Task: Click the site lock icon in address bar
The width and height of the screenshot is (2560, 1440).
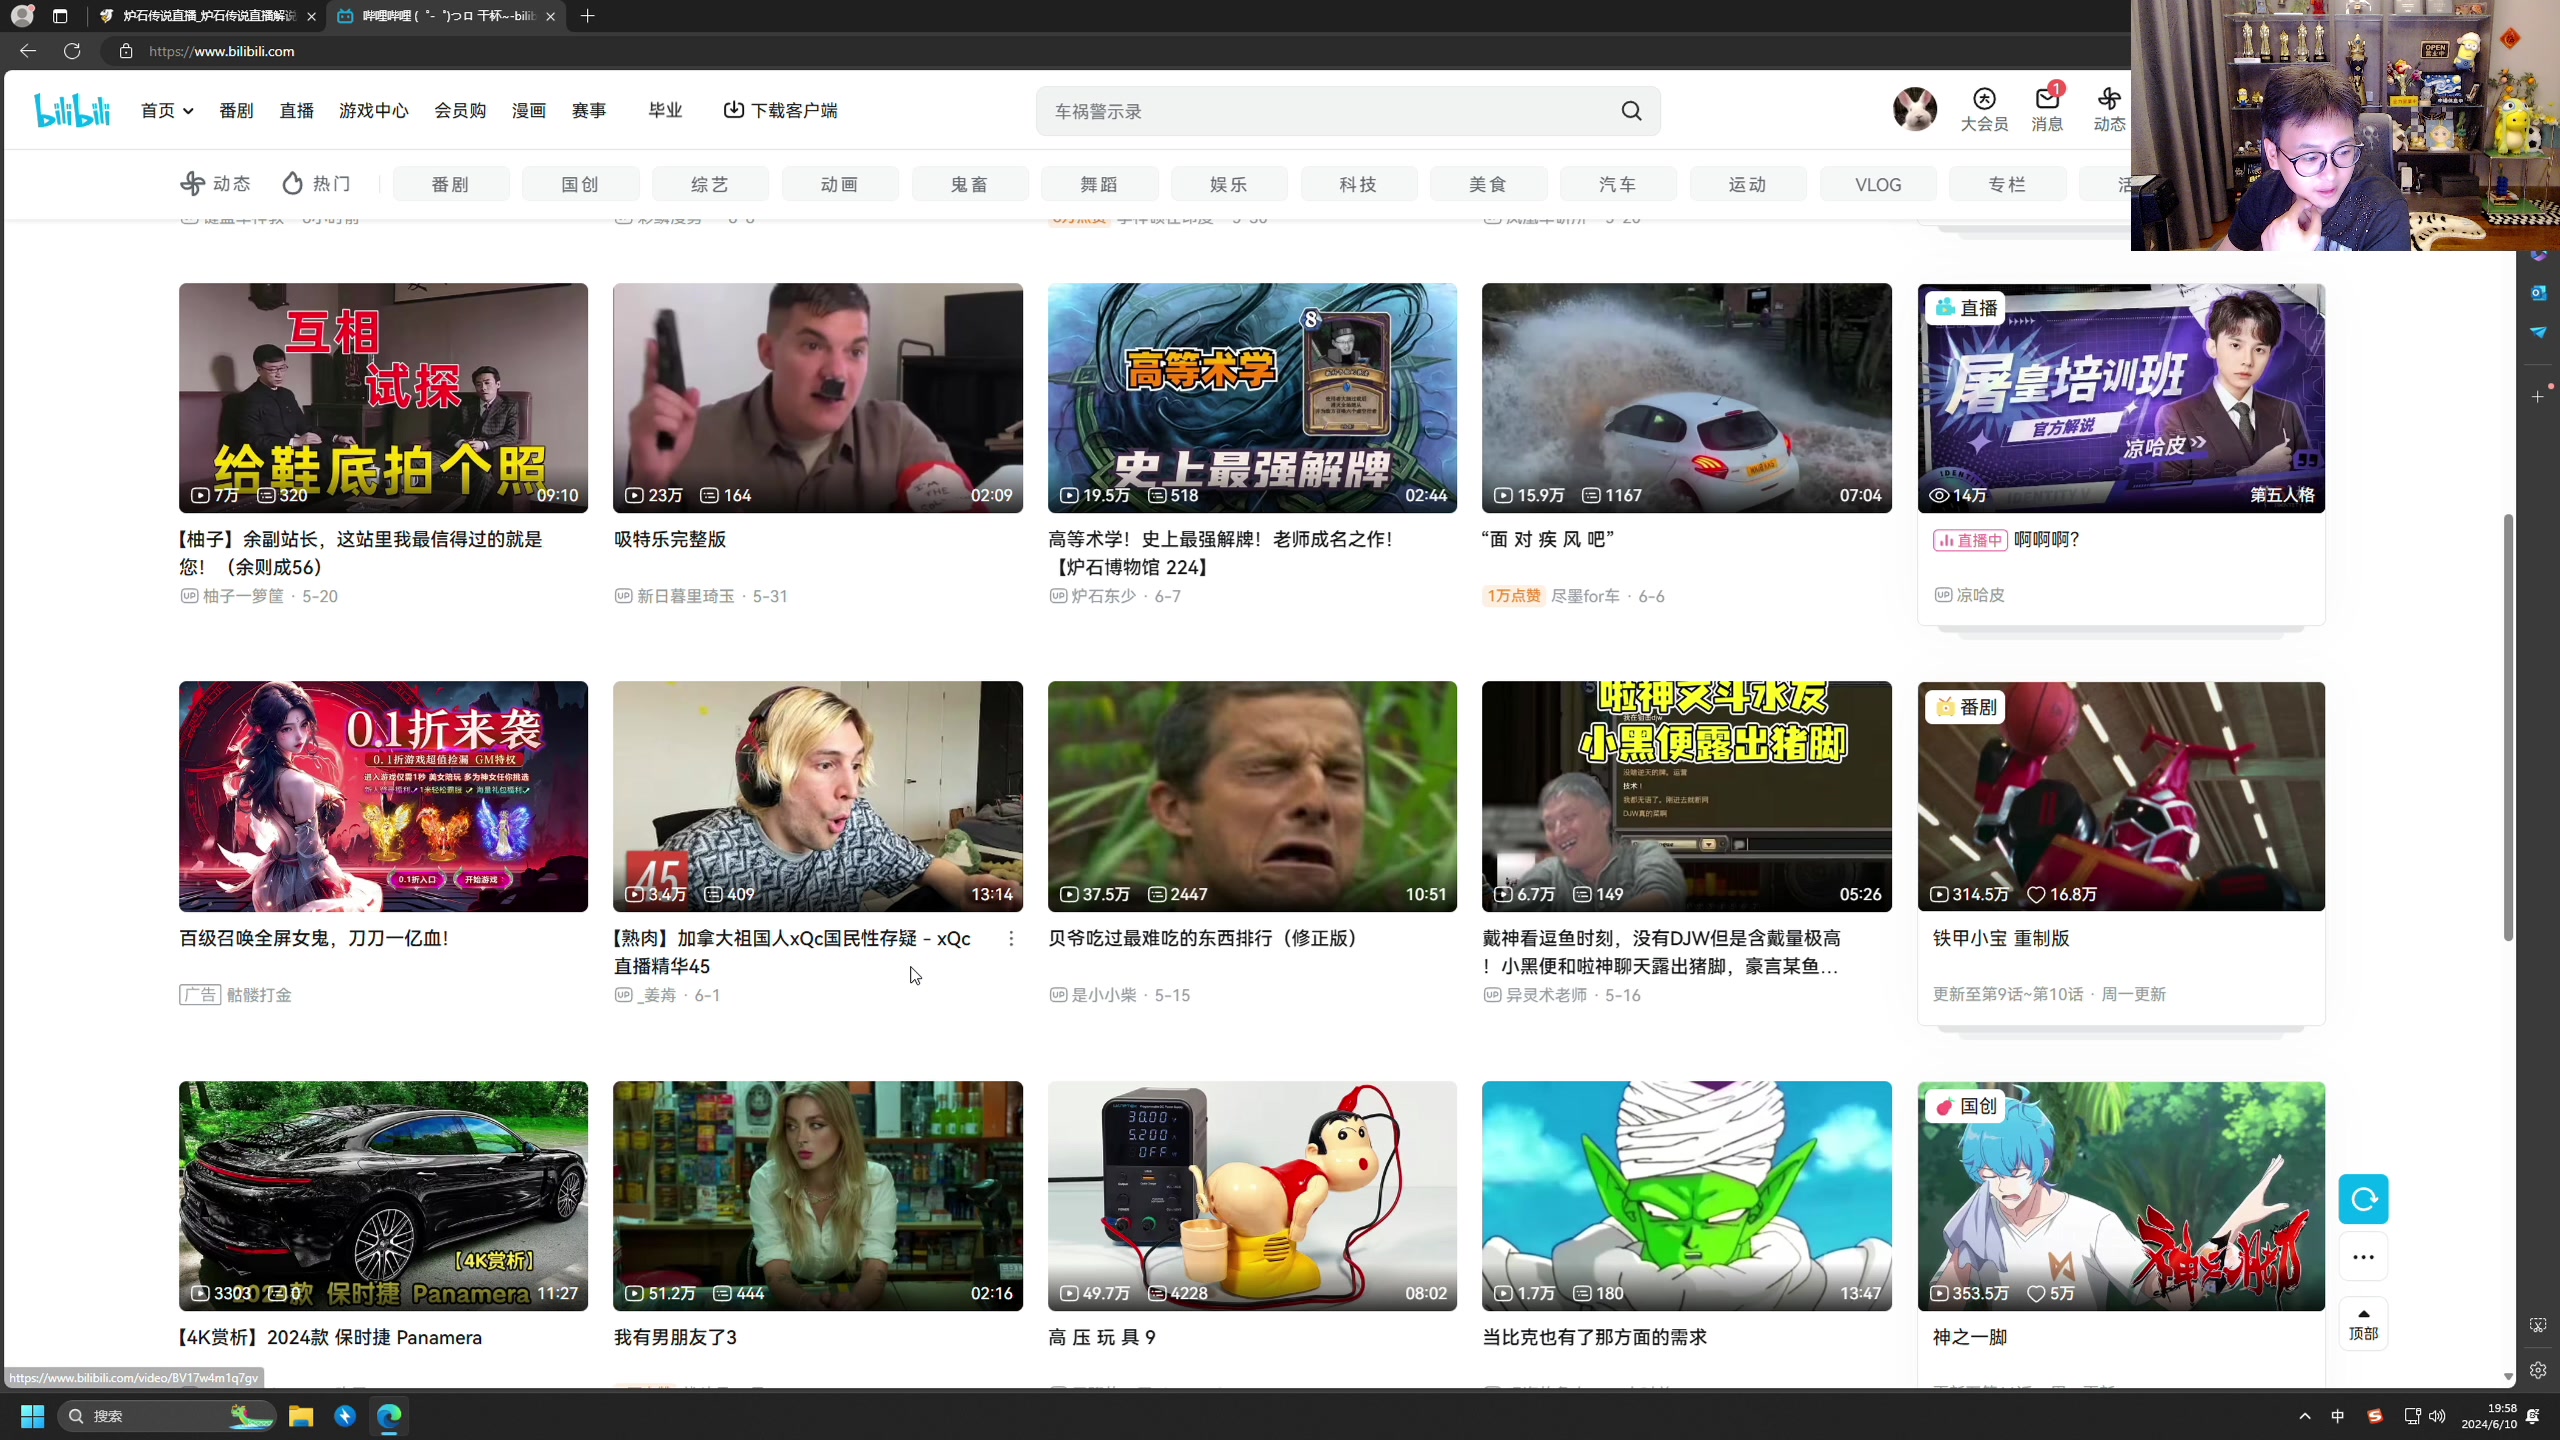Action: [x=126, y=51]
